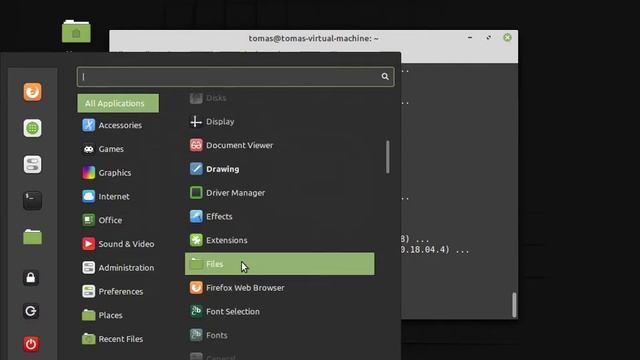Screen dimensions: 640x360
Task: Open the Preferences category
Action: coord(118,291)
